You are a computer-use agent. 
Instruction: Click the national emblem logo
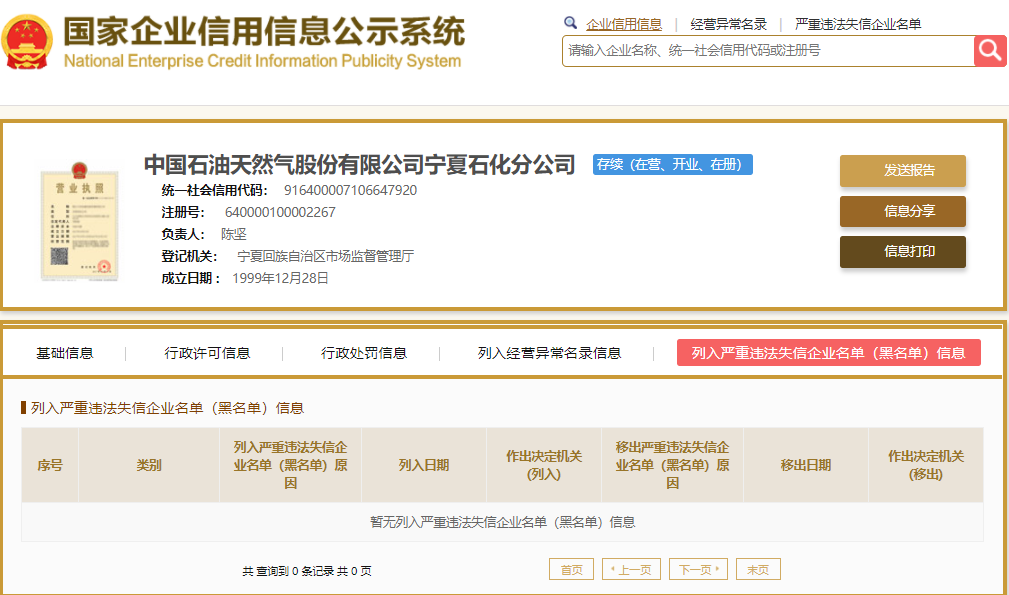tap(26, 42)
